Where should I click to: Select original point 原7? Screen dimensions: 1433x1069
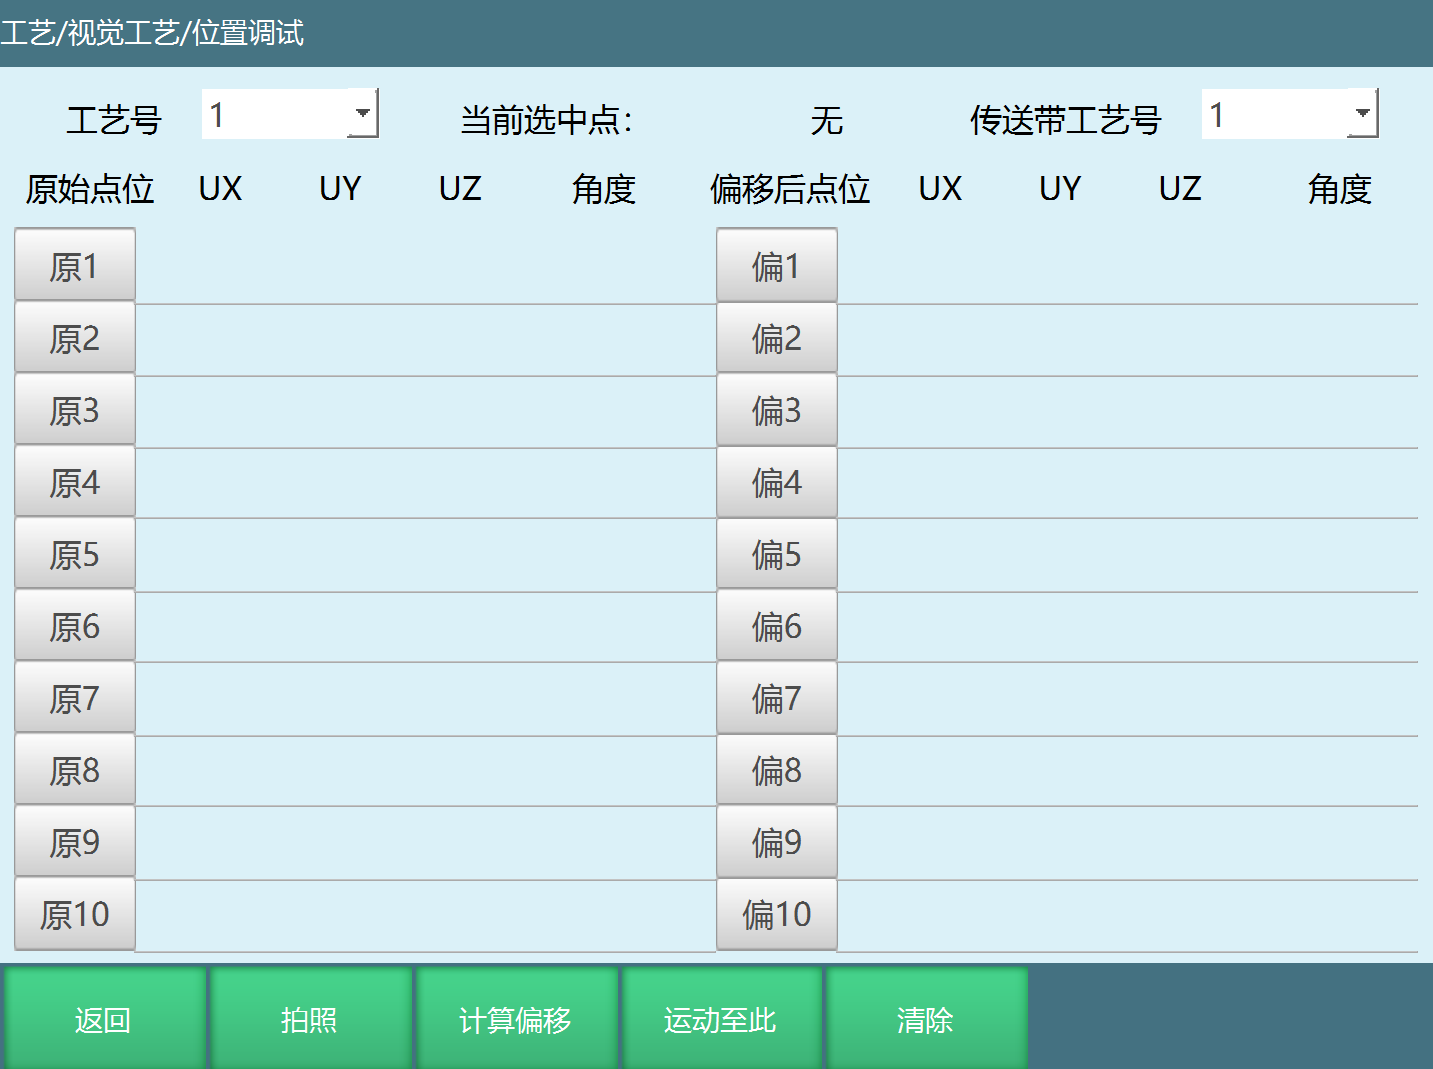click(75, 698)
